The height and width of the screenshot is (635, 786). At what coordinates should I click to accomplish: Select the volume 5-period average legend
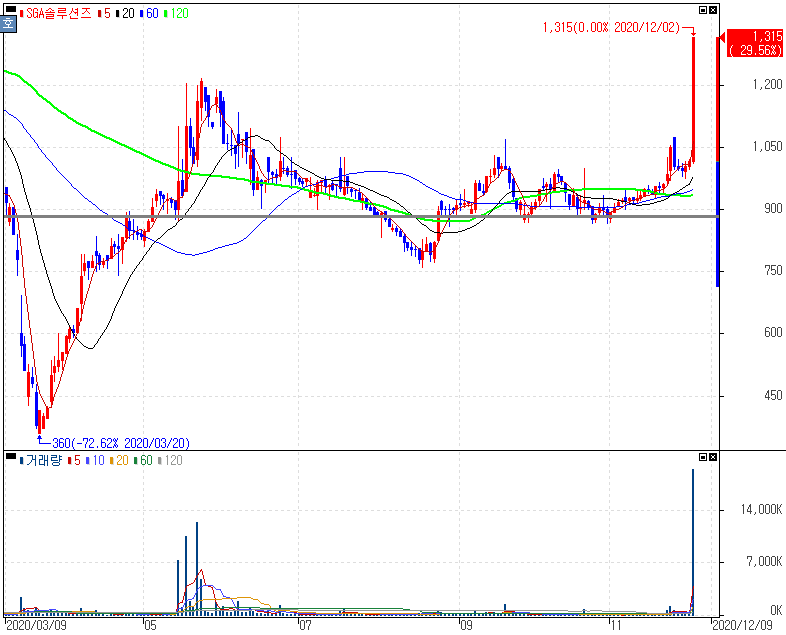coord(74,460)
